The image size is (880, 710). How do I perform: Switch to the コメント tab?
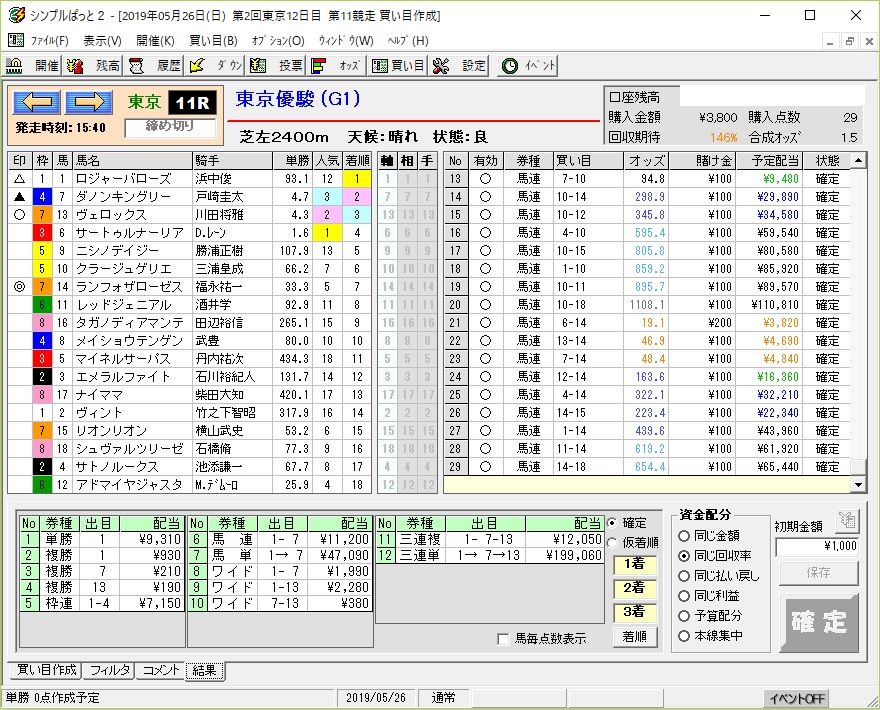(161, 670)
